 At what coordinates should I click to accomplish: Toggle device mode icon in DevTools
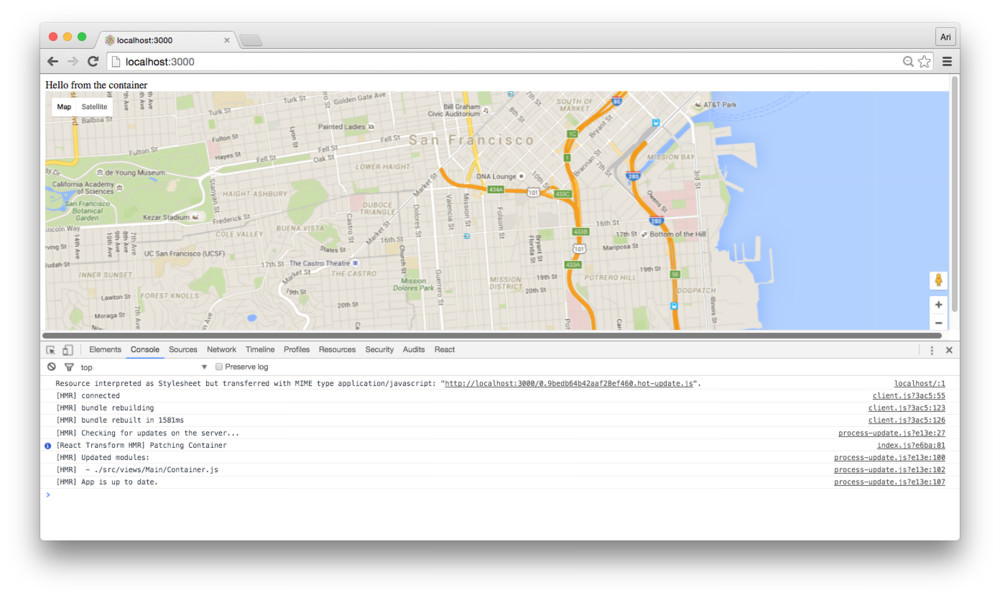click(x=67, y=350)
